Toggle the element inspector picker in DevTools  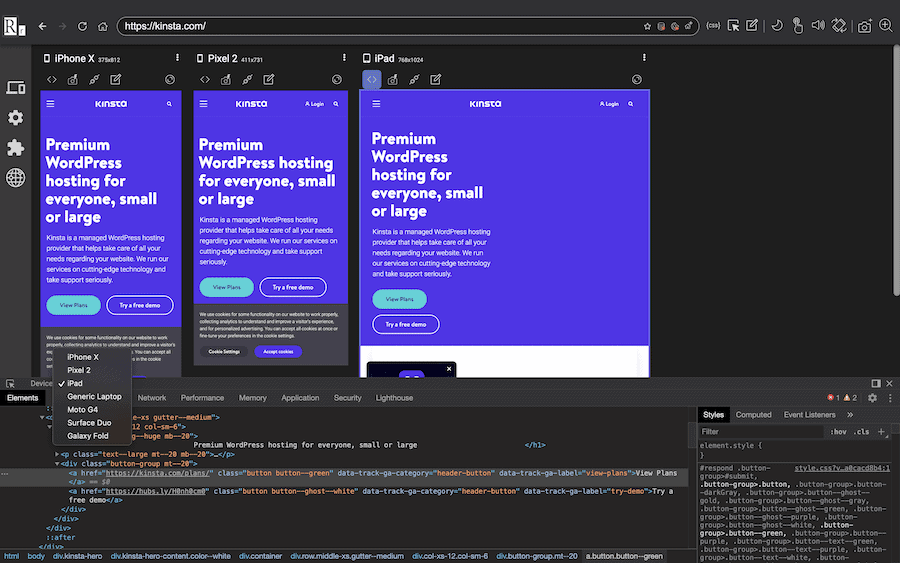coord(9,383)
